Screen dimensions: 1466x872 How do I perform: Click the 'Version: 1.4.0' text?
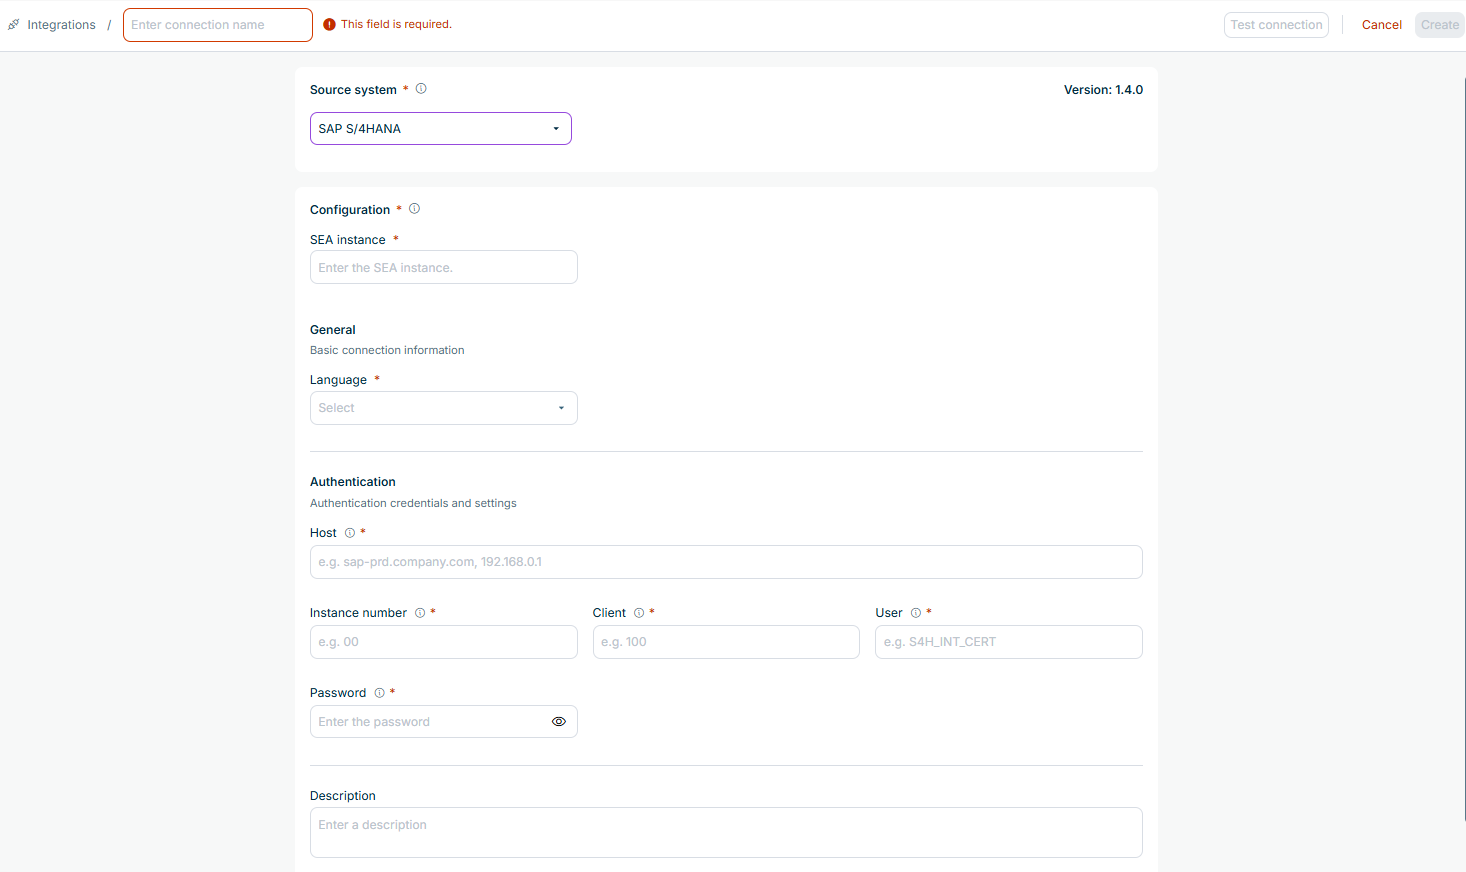(x=1103, y=90)
